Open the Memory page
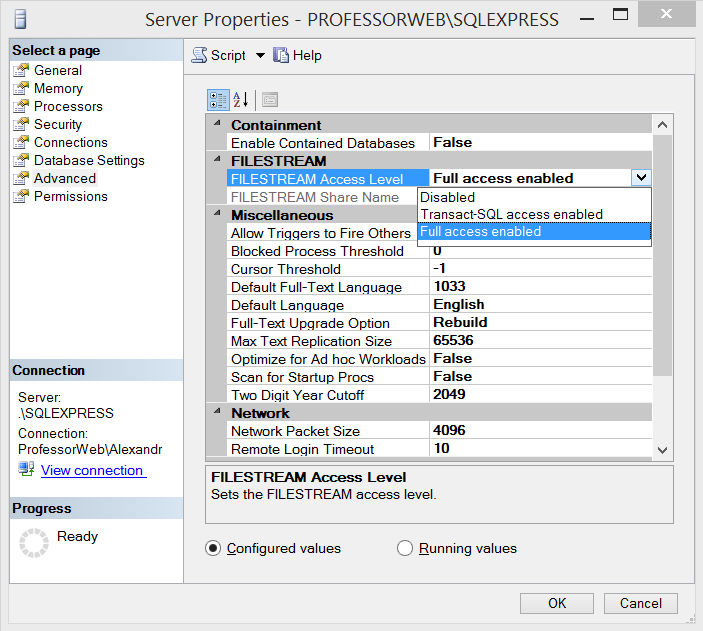Image resolution: width=703 pixels, height=631 pixels. click(x=58, y=88)
